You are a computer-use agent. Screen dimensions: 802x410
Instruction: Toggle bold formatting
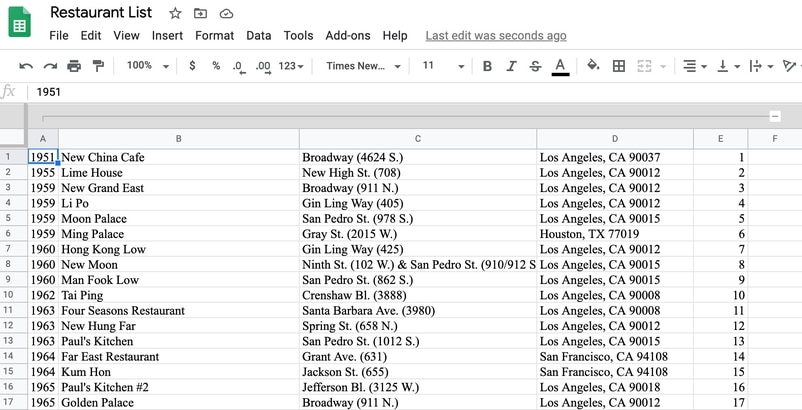487,66
